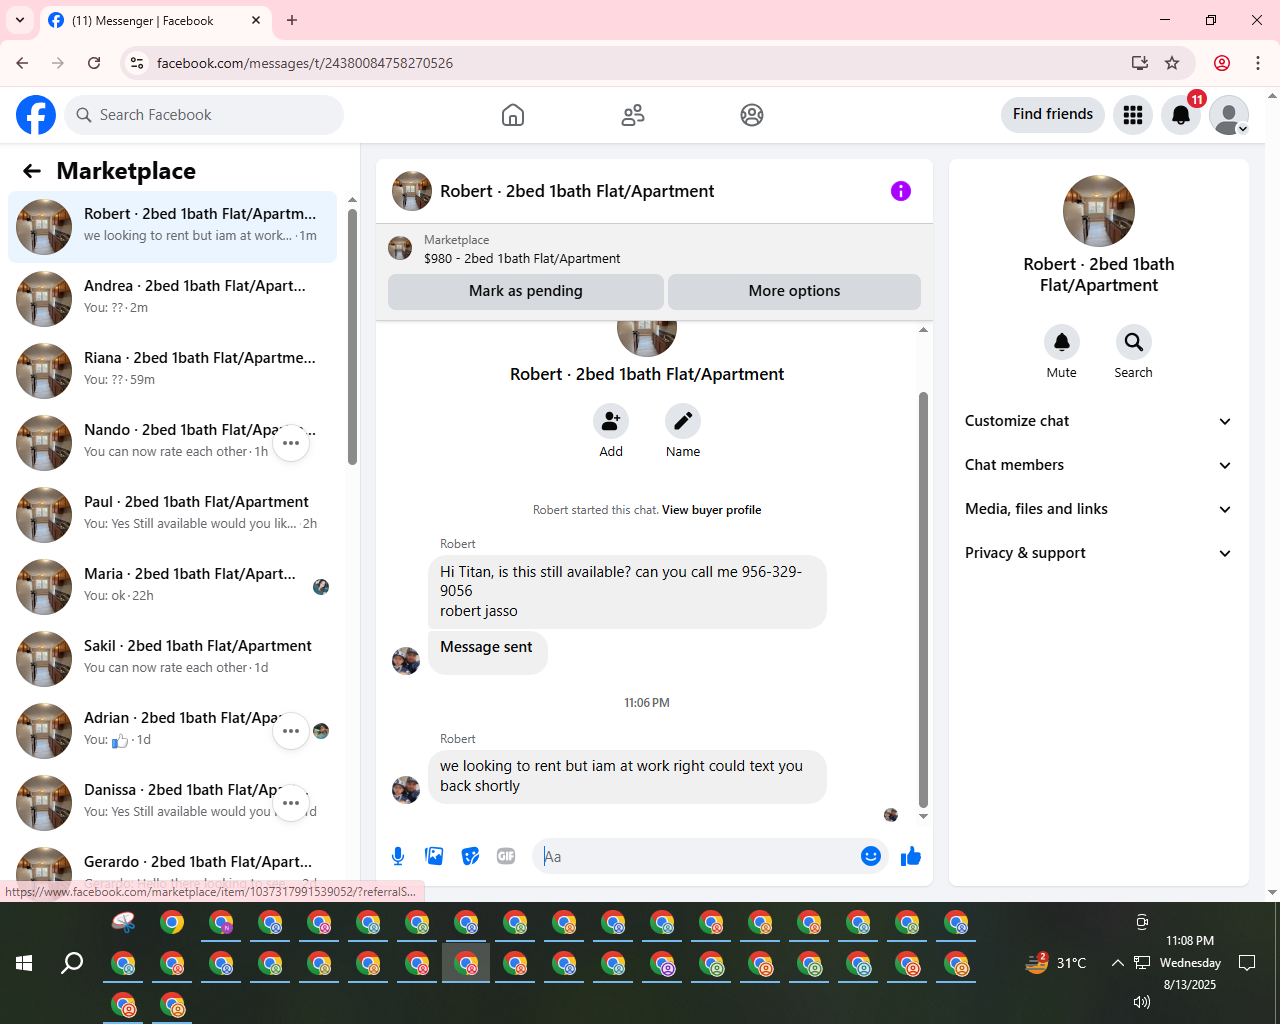Open the Riana 2bed 1bath conversation
The height and width of the screenshot is (1024, 1280).
173,371
